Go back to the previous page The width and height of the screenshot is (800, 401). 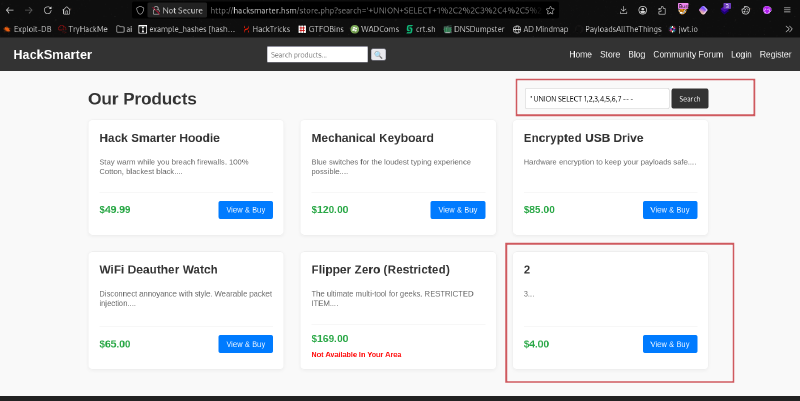point(10,10)
